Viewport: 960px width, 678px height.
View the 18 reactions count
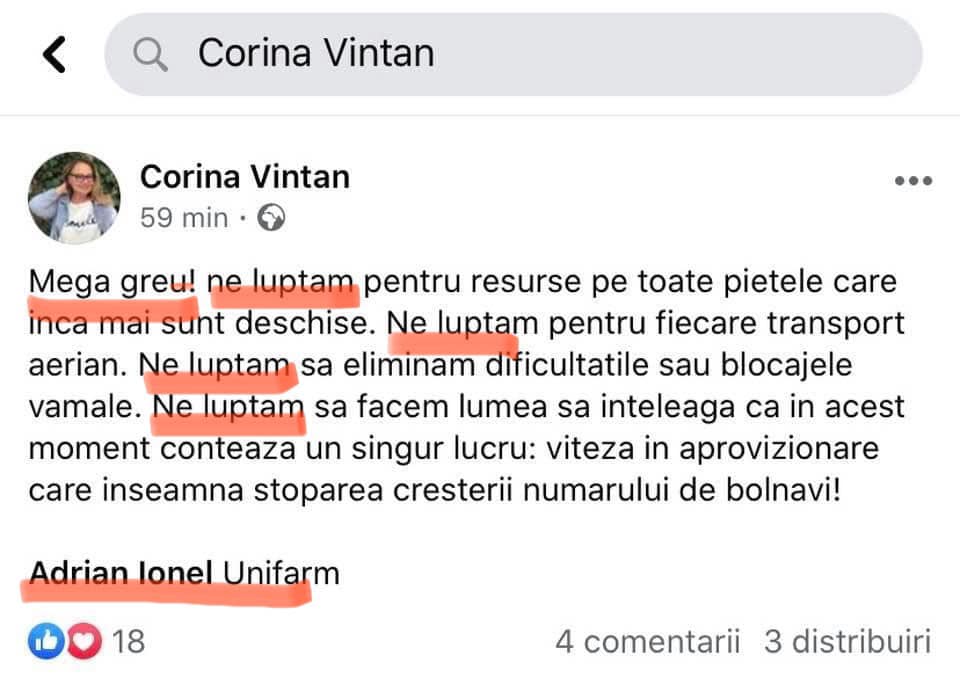tap(128, 641)
